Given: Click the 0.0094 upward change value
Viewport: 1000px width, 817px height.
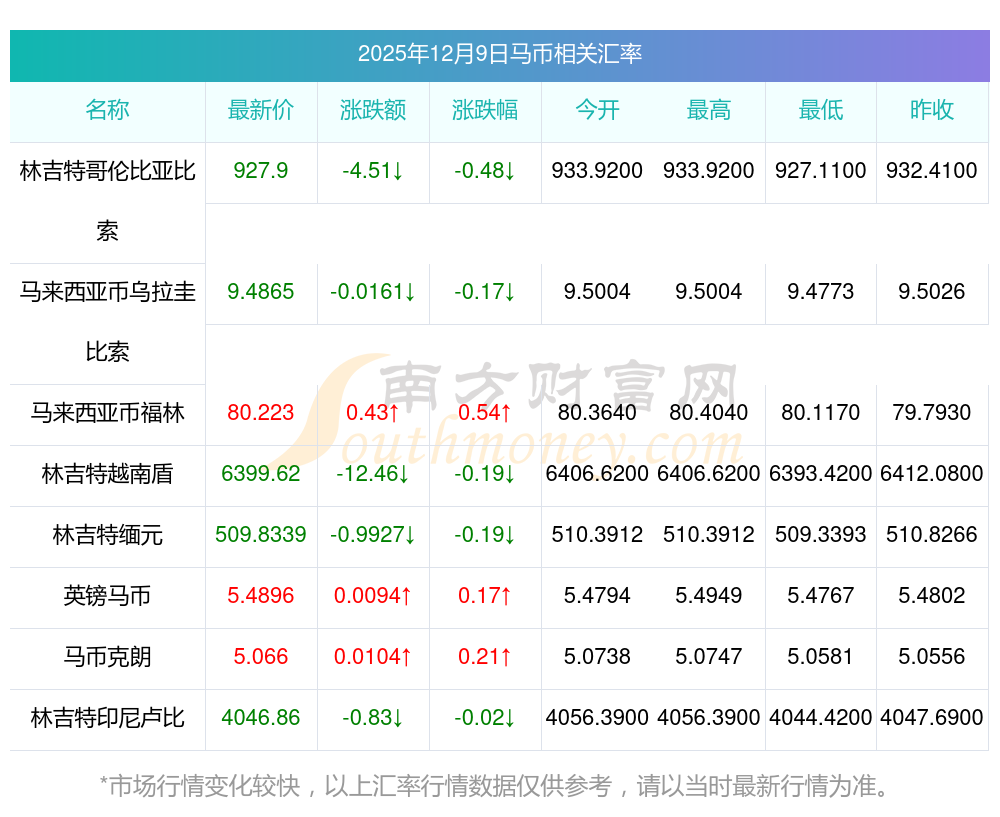Looking at the screenshot, I should [x=373, y=596].
